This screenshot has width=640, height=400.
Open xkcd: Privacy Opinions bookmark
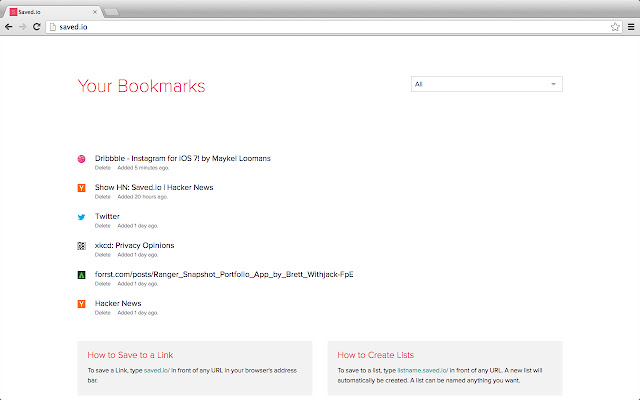click(x=134, y=245)
